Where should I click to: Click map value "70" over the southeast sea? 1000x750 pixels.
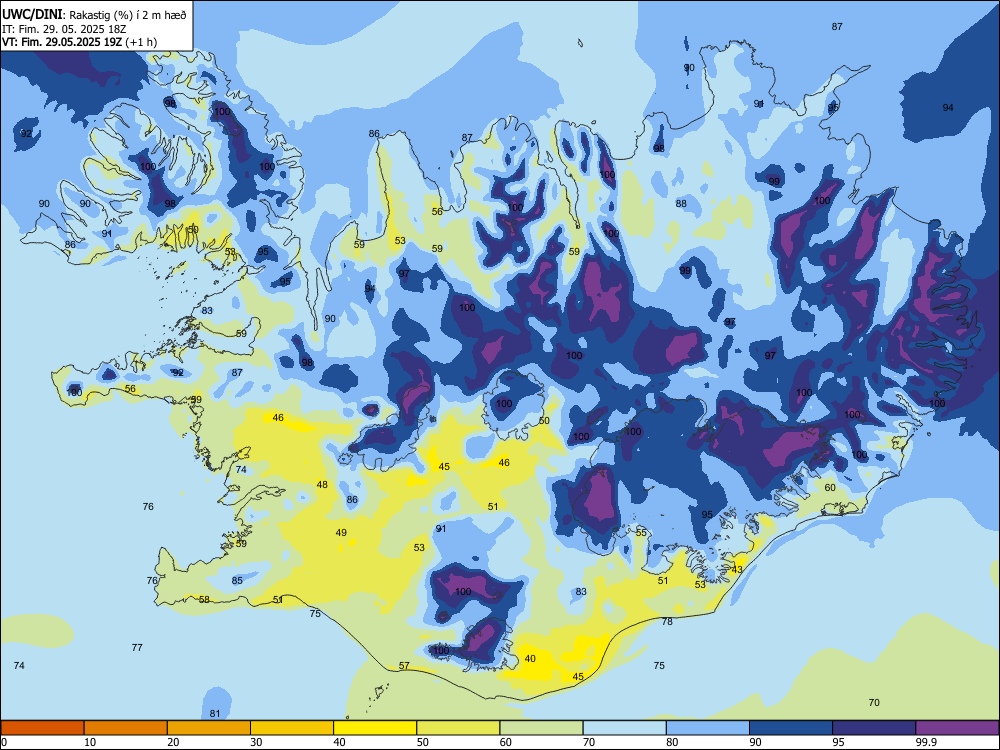[x=874, y=703]
